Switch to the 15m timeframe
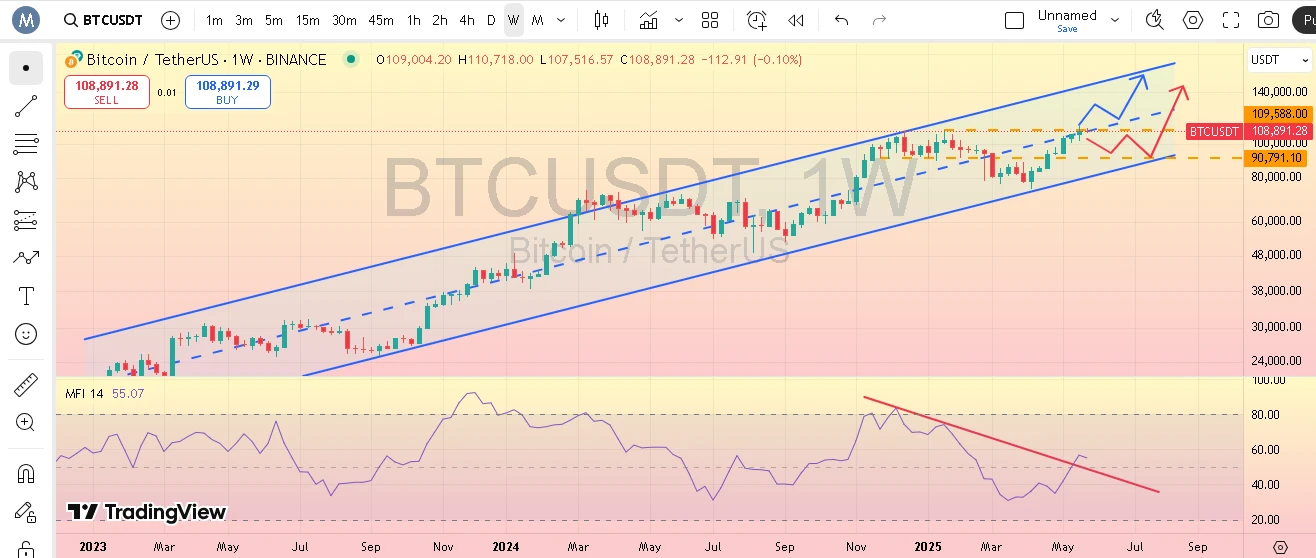Viewport: 1316px width, 558px height. 308,20
